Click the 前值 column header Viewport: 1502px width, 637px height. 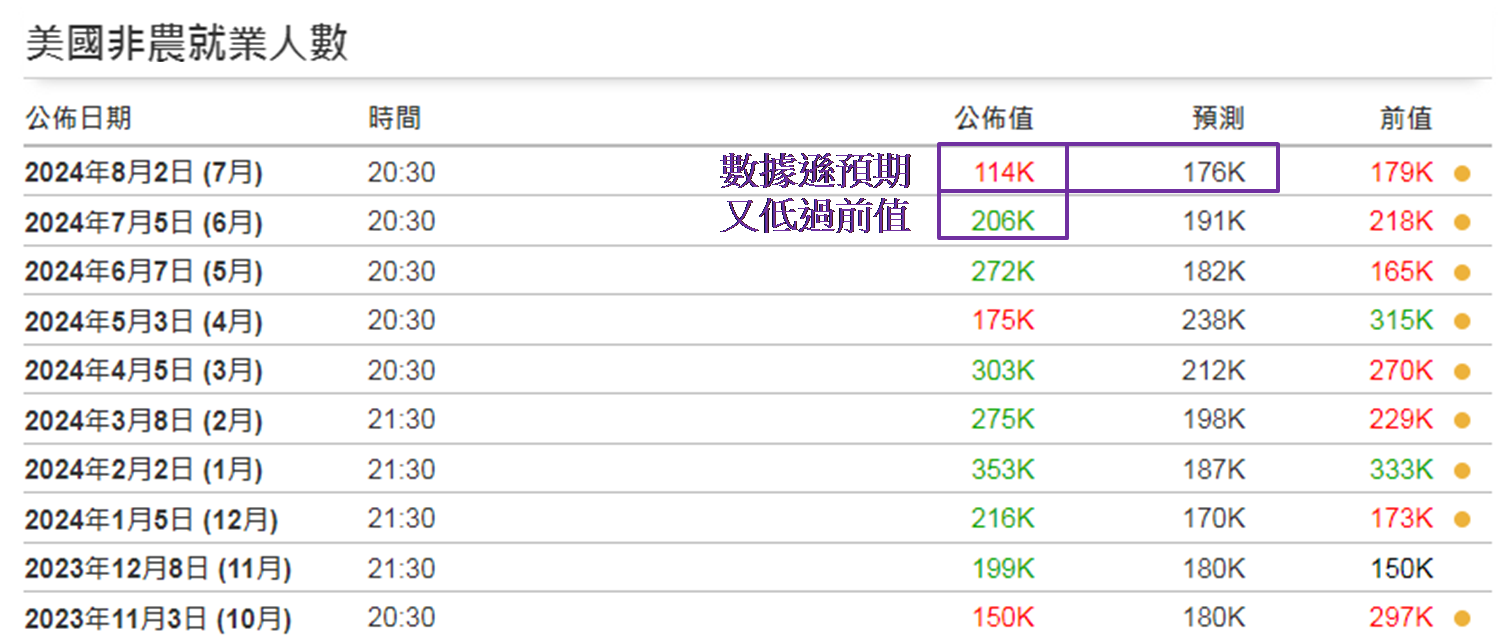click(x=1406, y=119)
